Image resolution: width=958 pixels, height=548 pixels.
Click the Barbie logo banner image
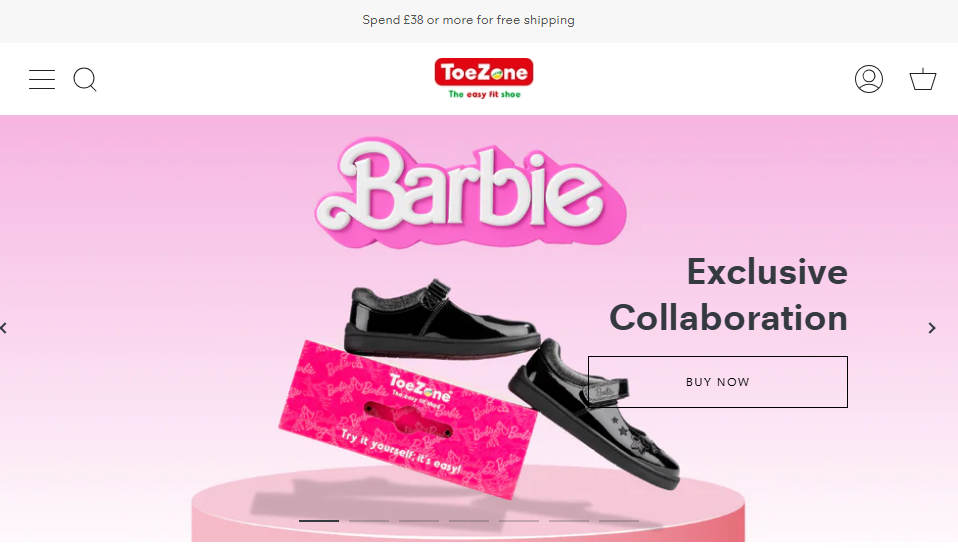[470, 192]
